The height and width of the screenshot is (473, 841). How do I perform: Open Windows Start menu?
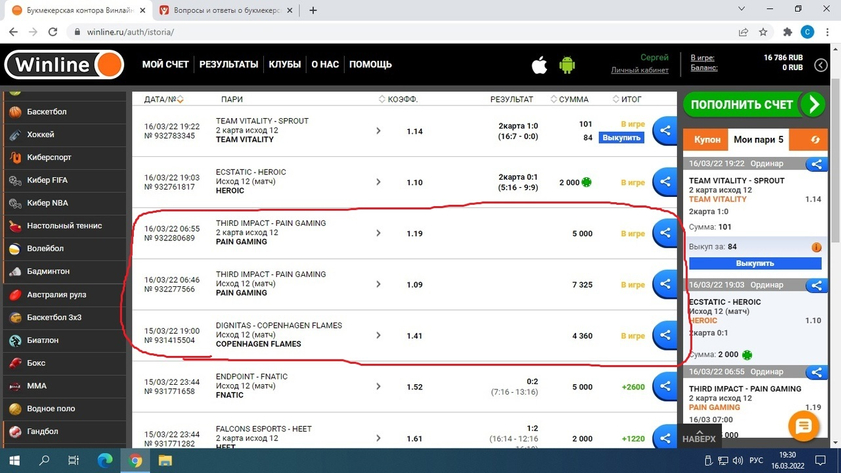point(14,461)
